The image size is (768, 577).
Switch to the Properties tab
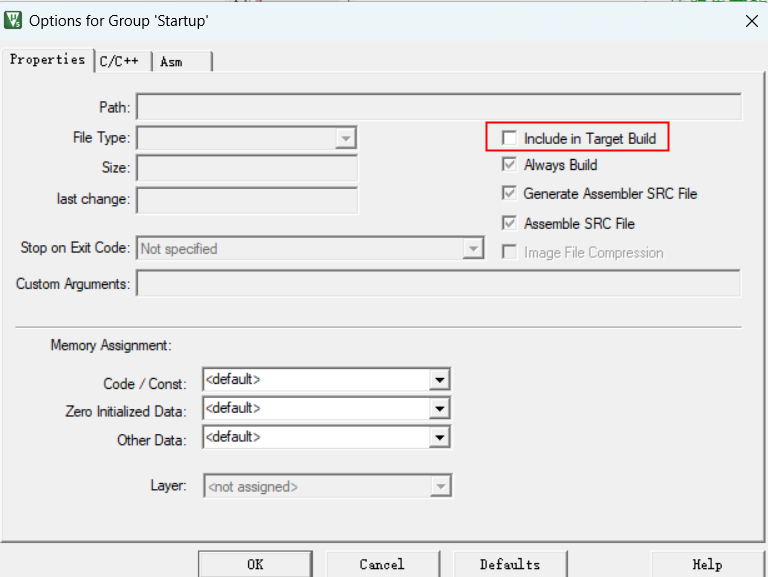click(47, 60)
